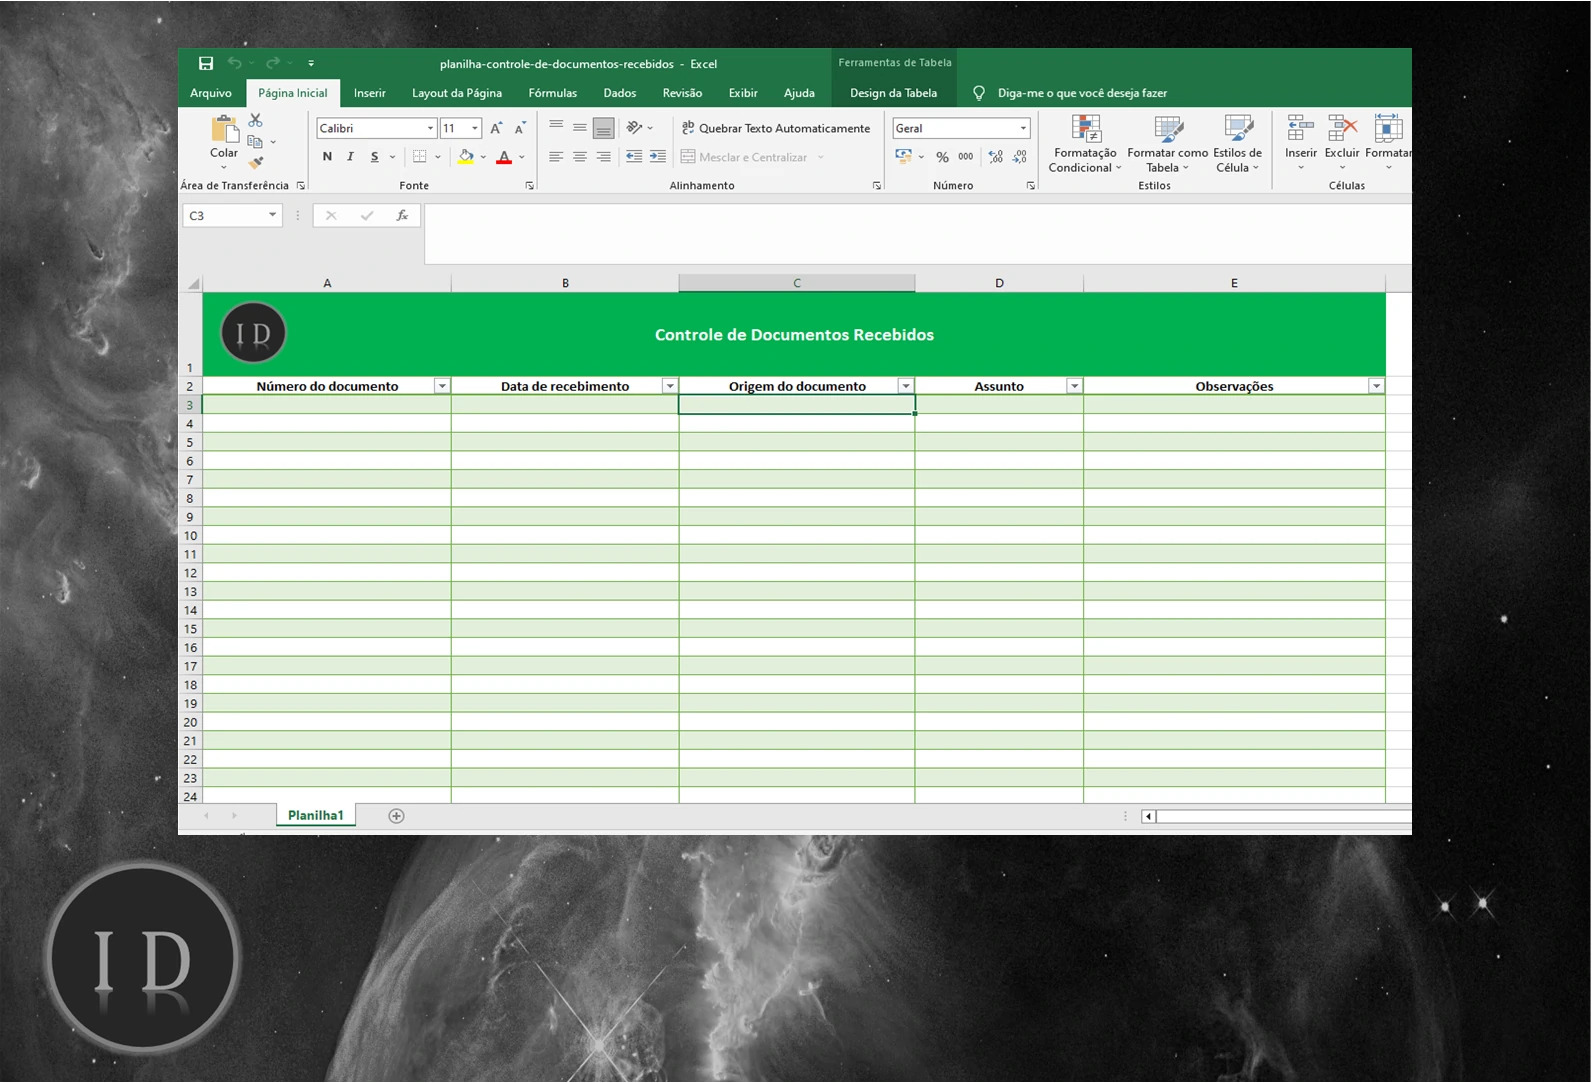The image size is (1592, 1083).
Task: Customize Quick Access Toolbar arrow
Action: pos(311,63)
